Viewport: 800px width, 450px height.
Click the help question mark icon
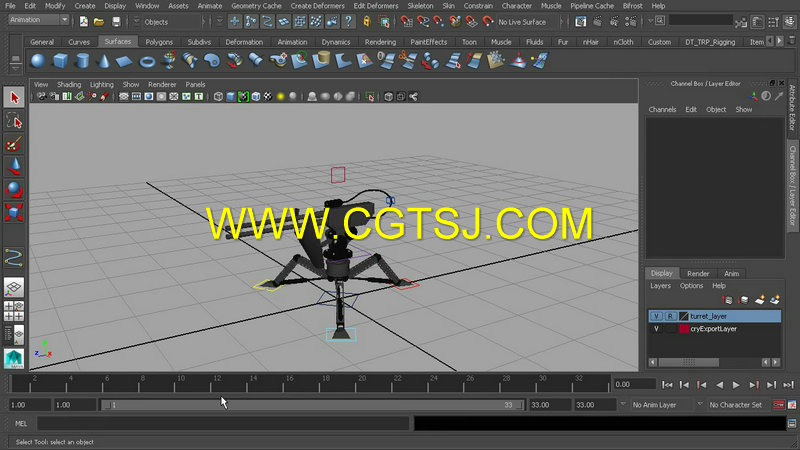[x=348, y=21]
